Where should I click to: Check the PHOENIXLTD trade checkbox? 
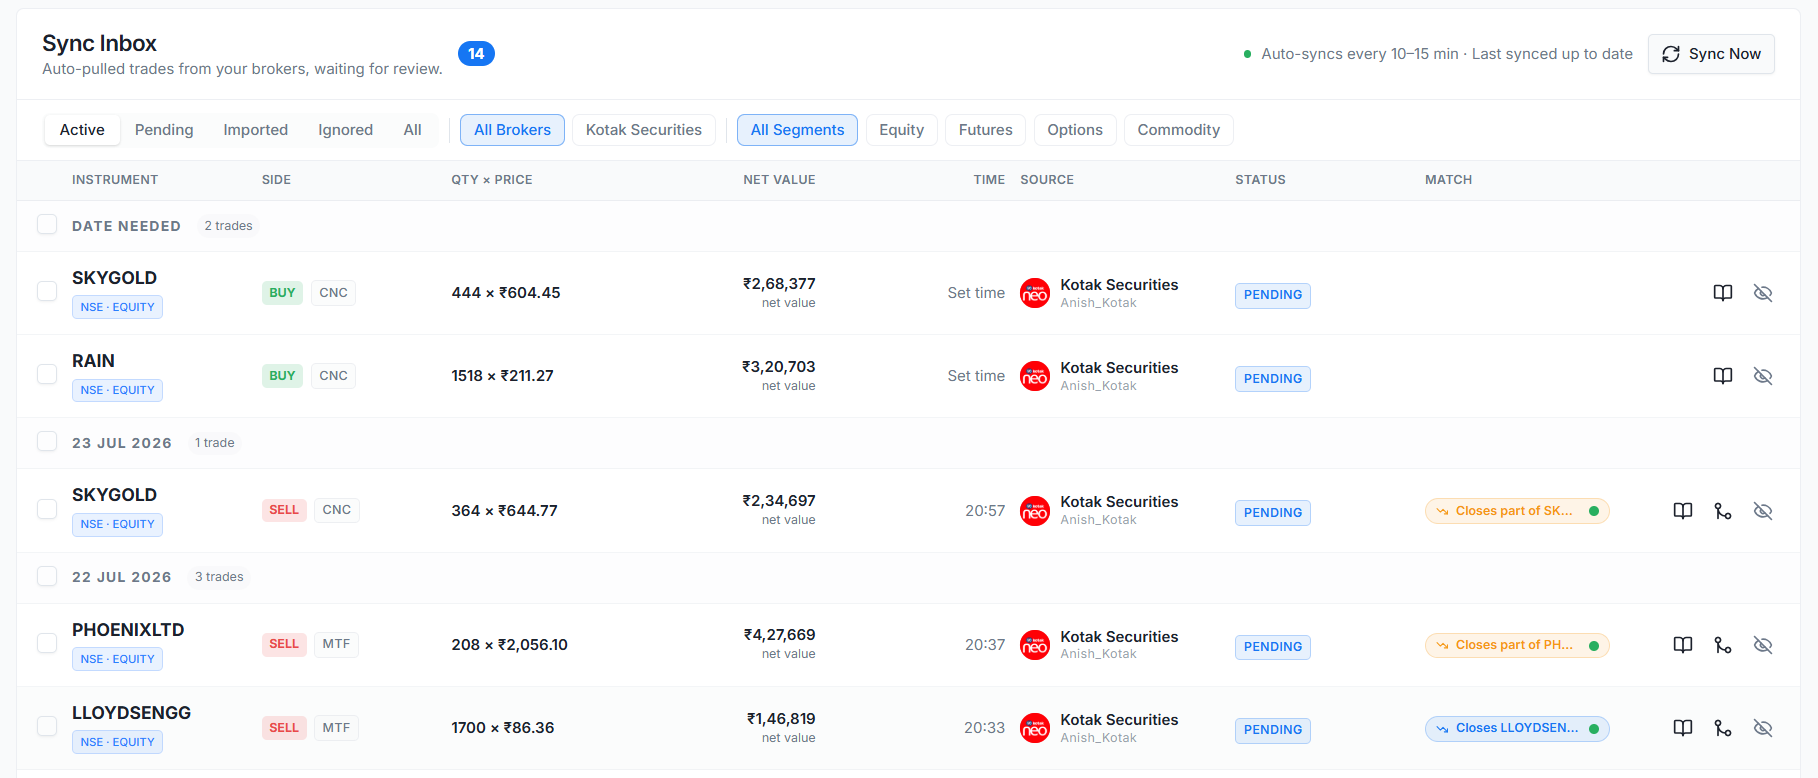(47, 643)
